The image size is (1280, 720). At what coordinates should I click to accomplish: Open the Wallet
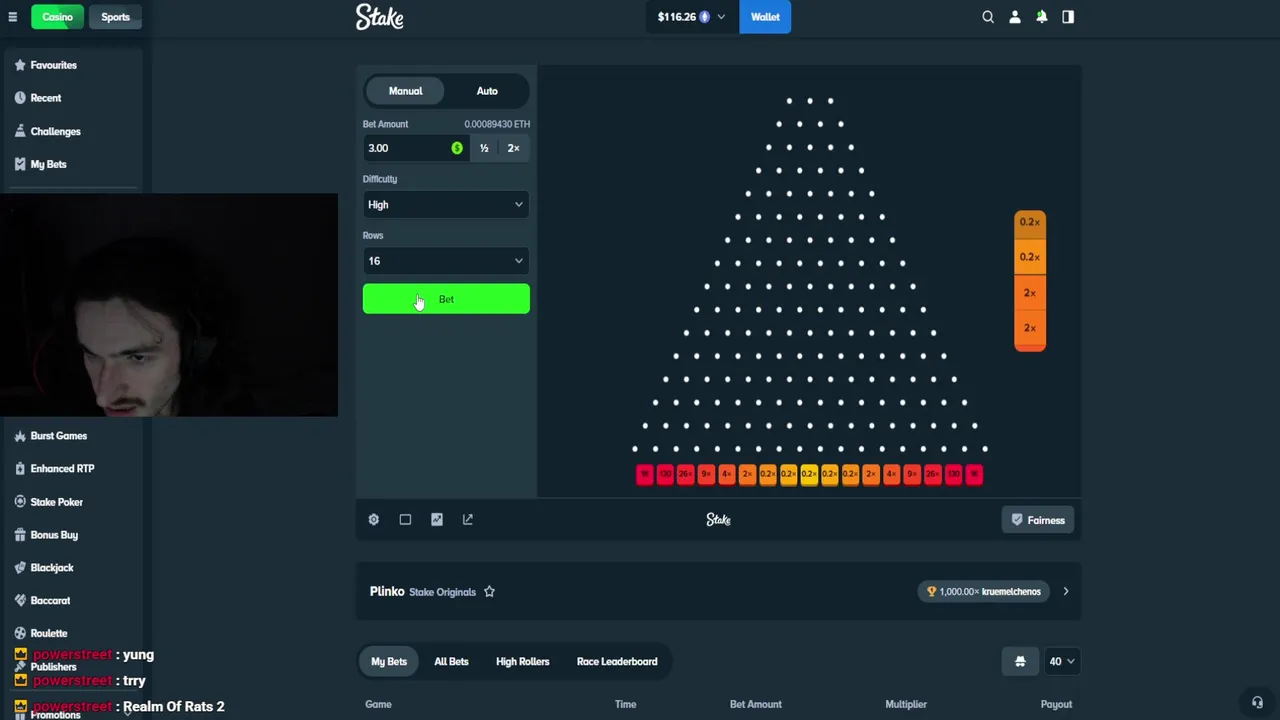pyautogui.click(x=765, y=17)
